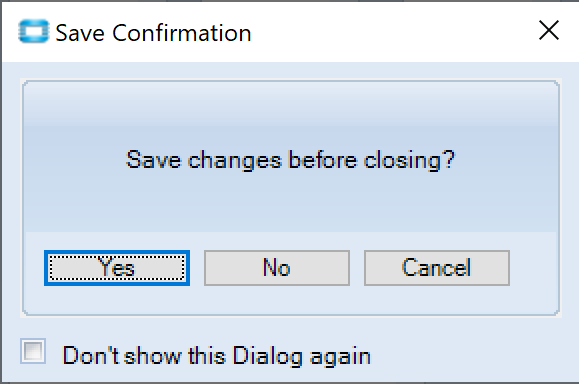Close the Save Confirmation dialog with X
This screenshot has width=579, height=384.
coord(549,30)
